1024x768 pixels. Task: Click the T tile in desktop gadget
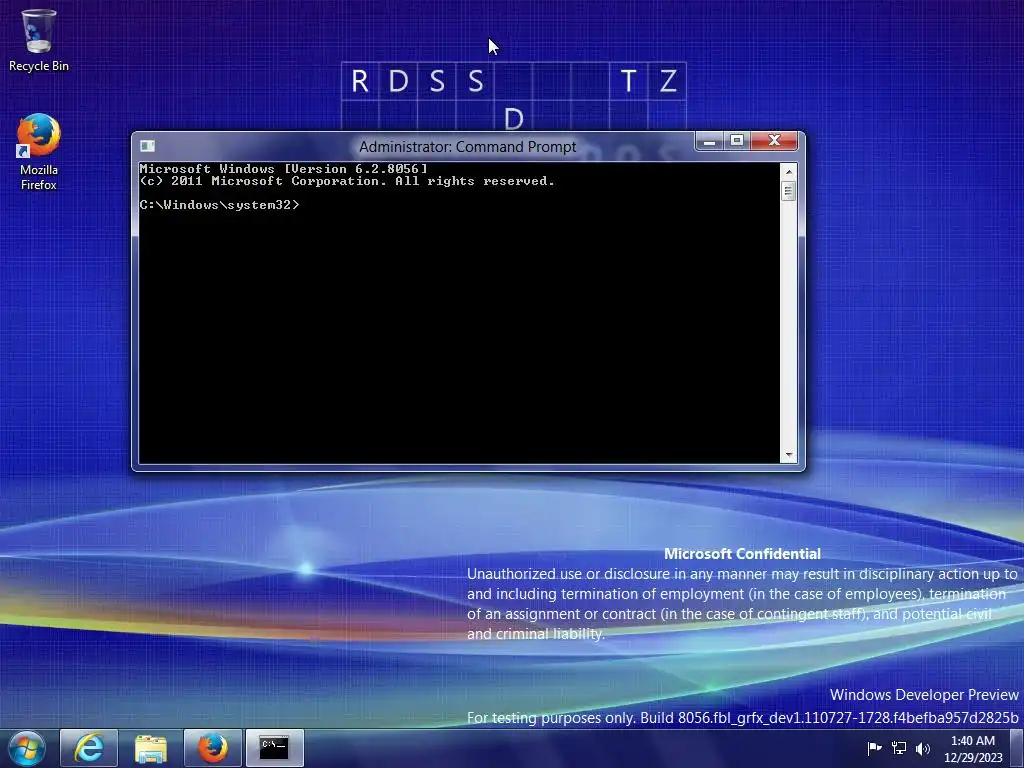pos(628,81)
